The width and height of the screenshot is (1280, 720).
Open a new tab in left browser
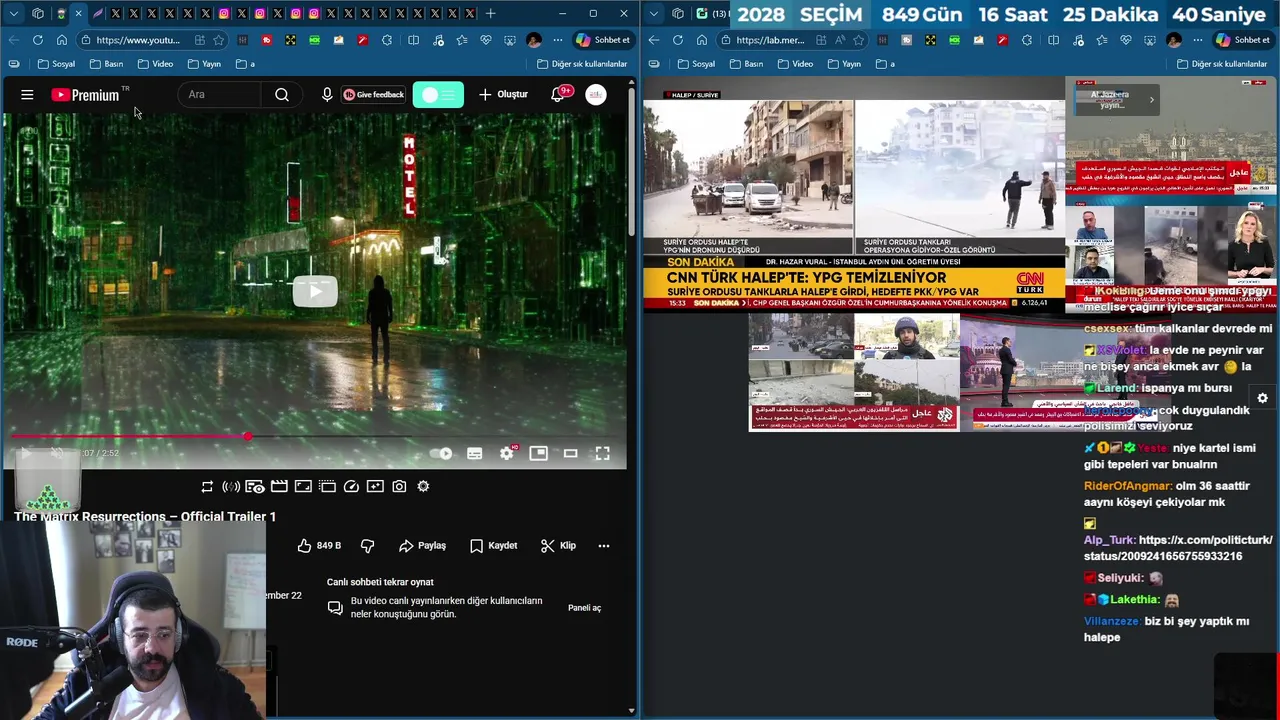(x=490, y=13)
